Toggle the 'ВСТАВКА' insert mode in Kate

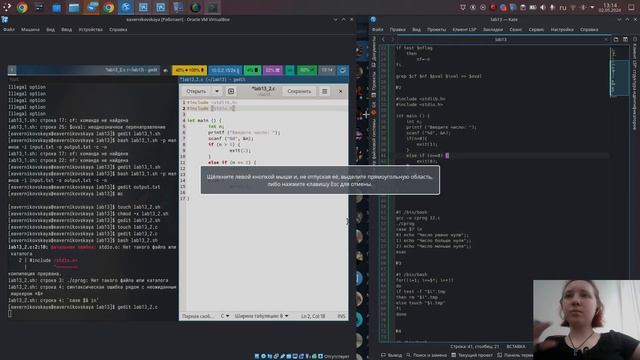(x=516, y=347)
